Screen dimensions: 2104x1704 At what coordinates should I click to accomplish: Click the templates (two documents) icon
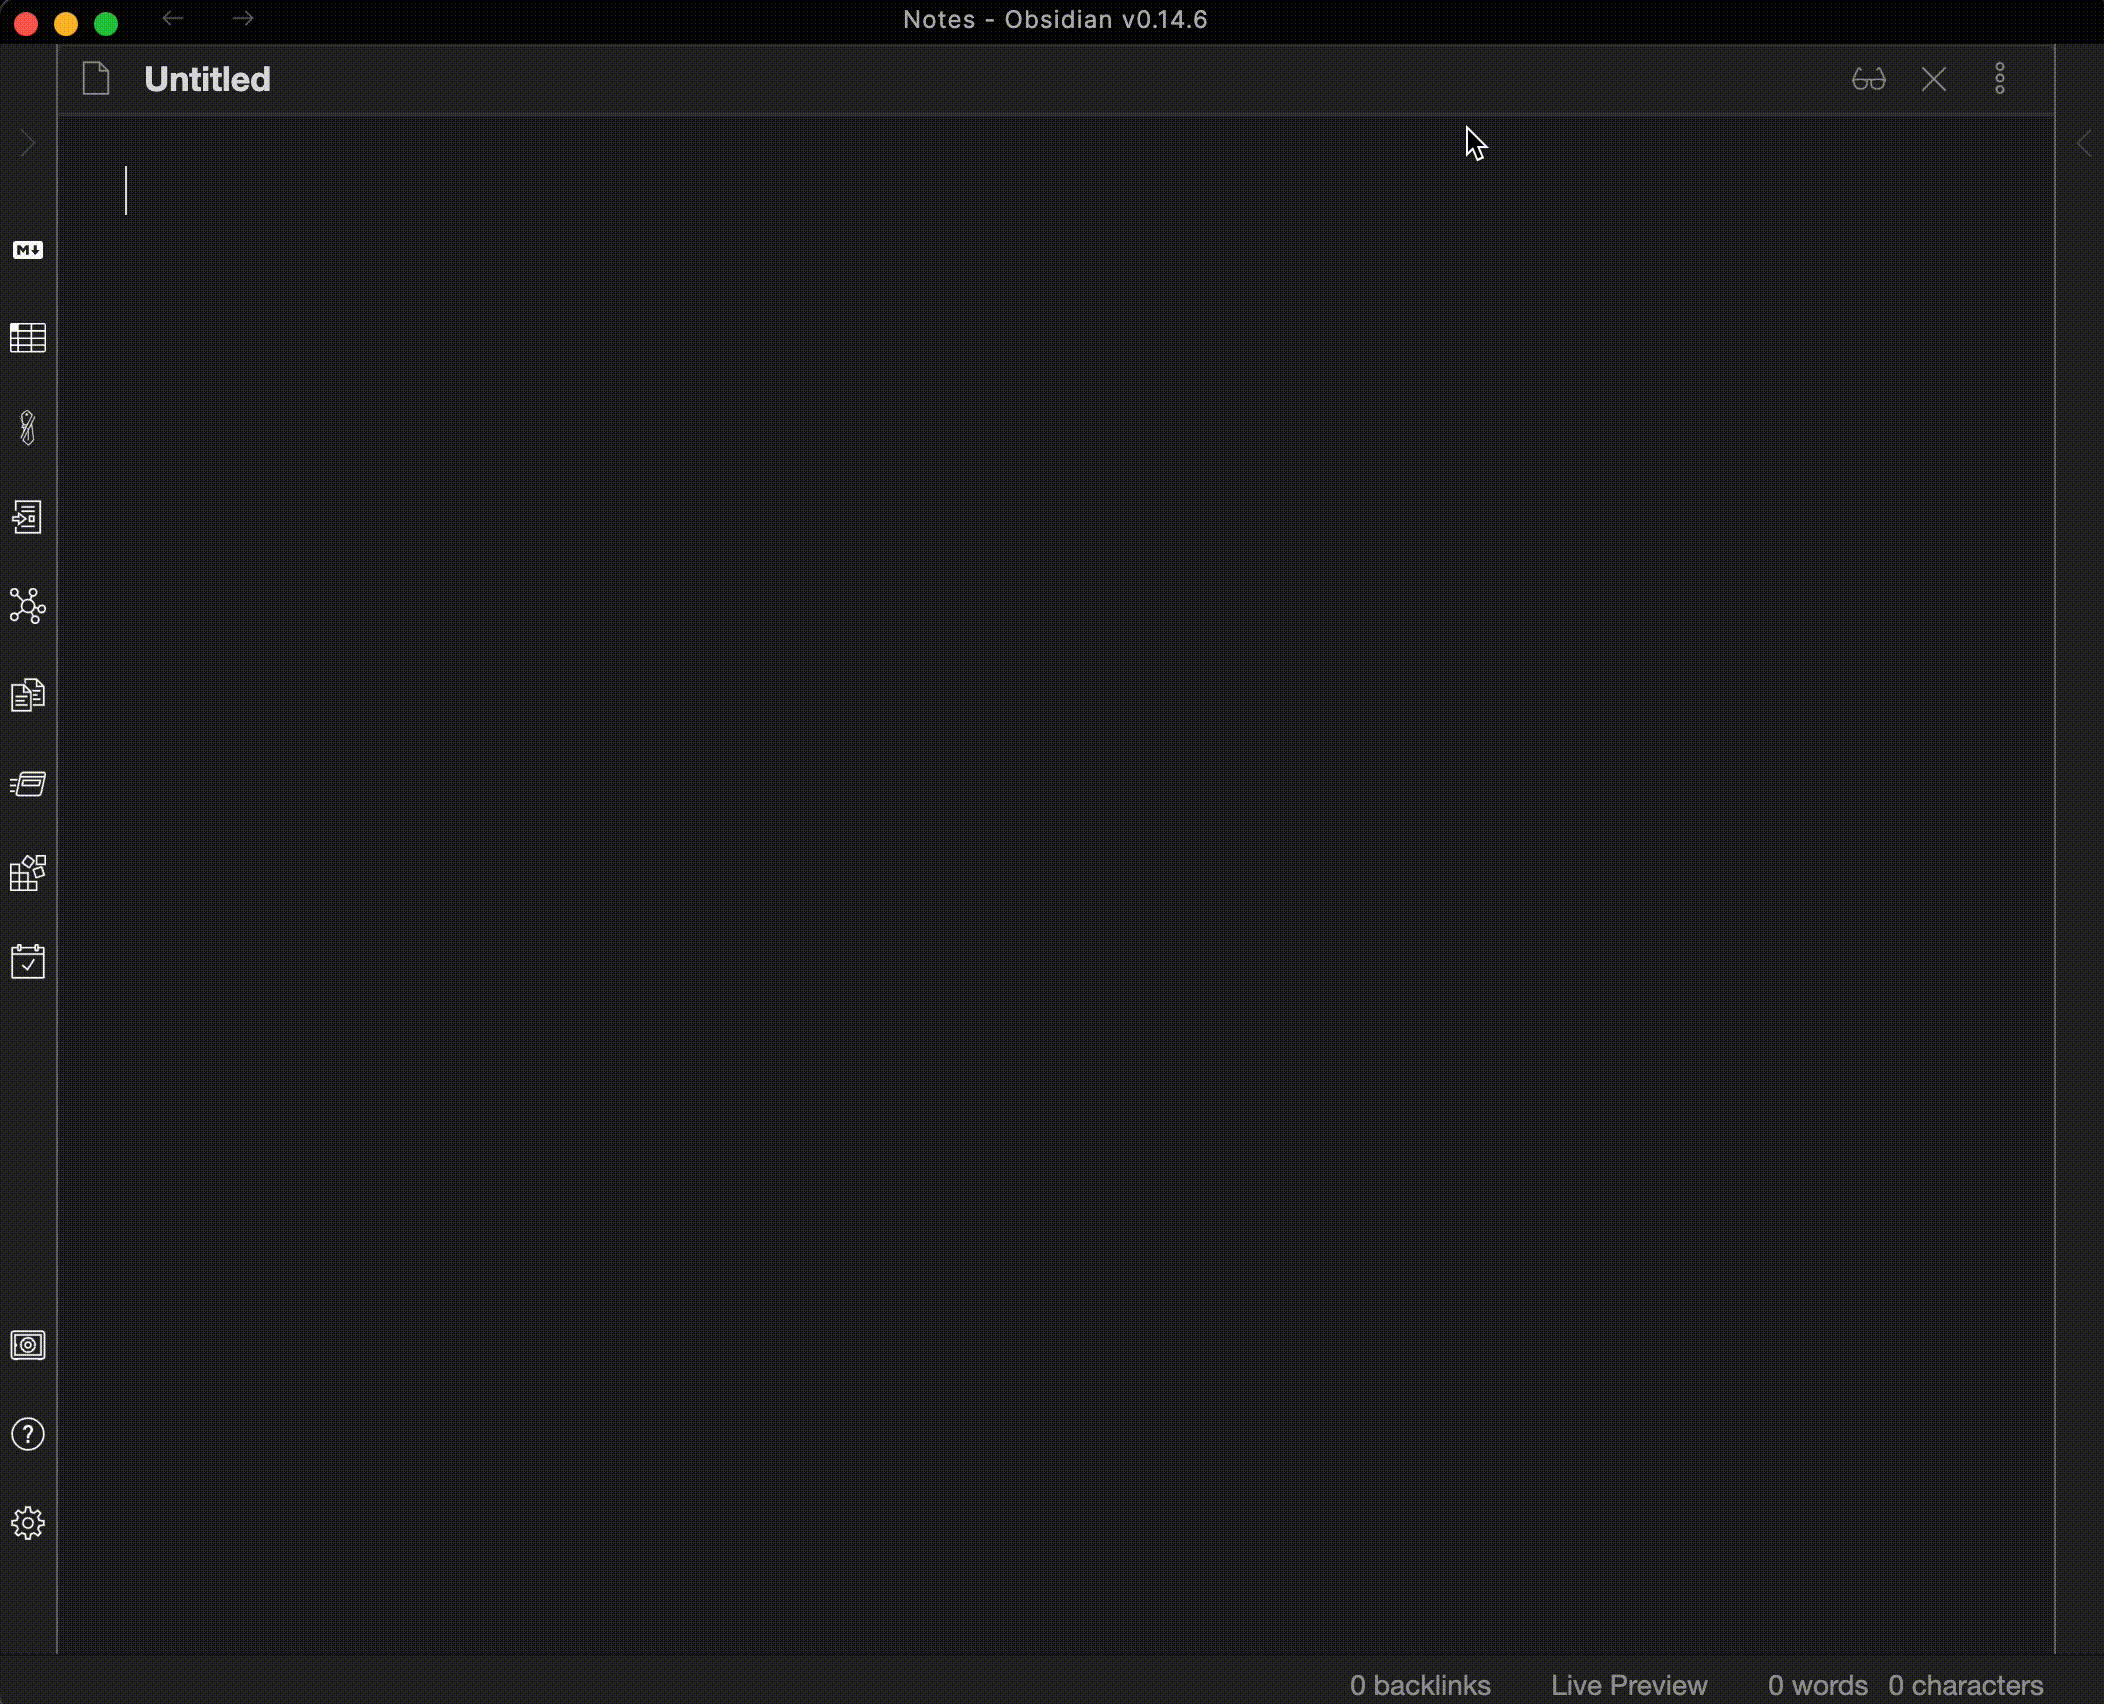point(28,695)
